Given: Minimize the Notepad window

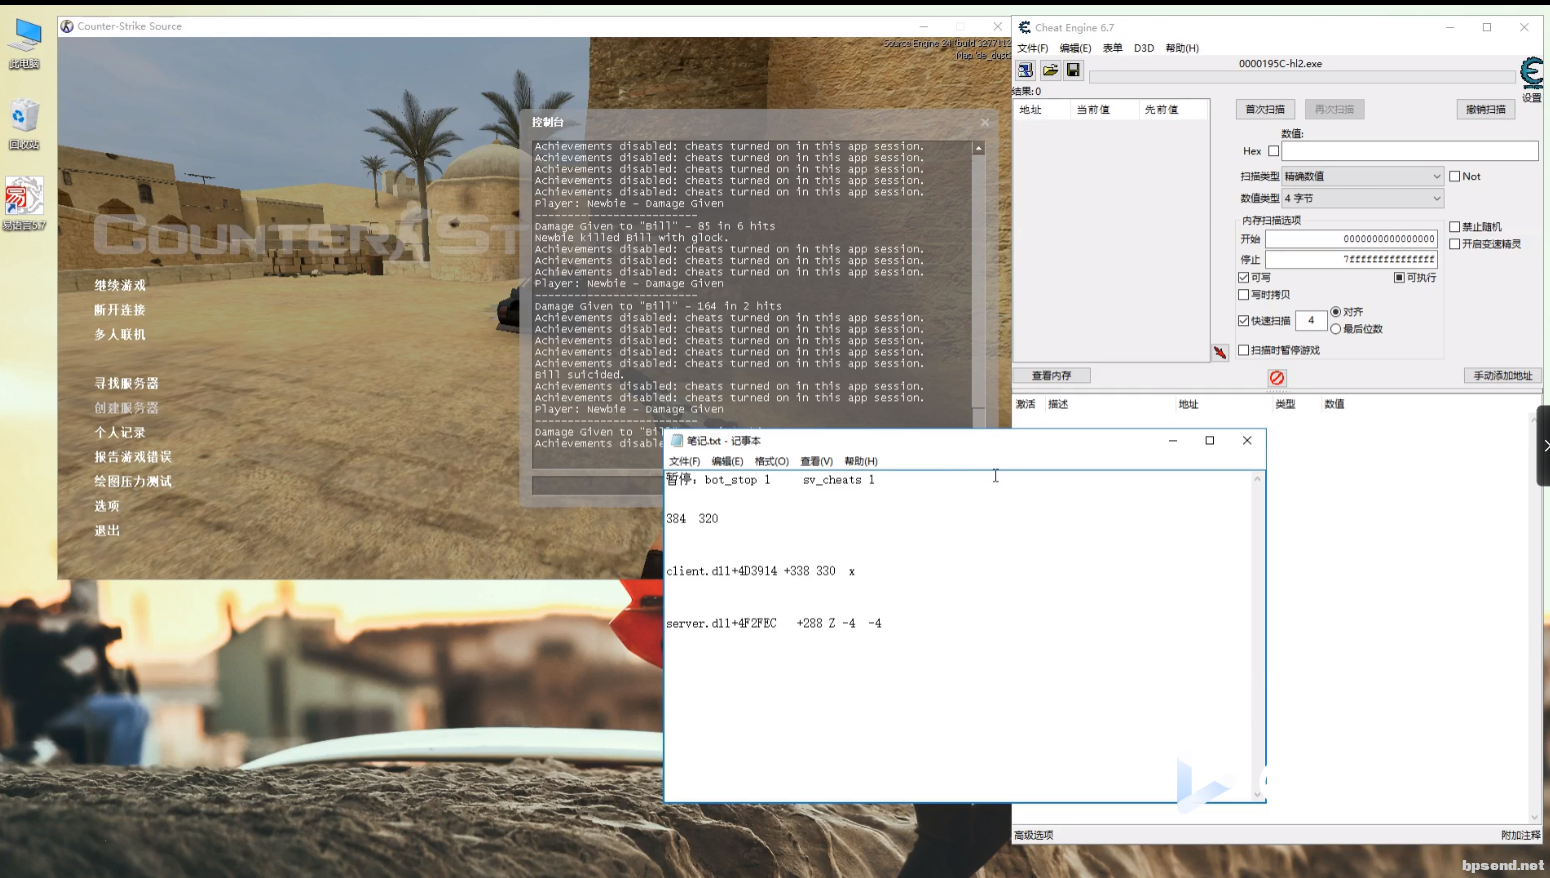Looking at the screenshot, I should click(x=1173, y=440).
